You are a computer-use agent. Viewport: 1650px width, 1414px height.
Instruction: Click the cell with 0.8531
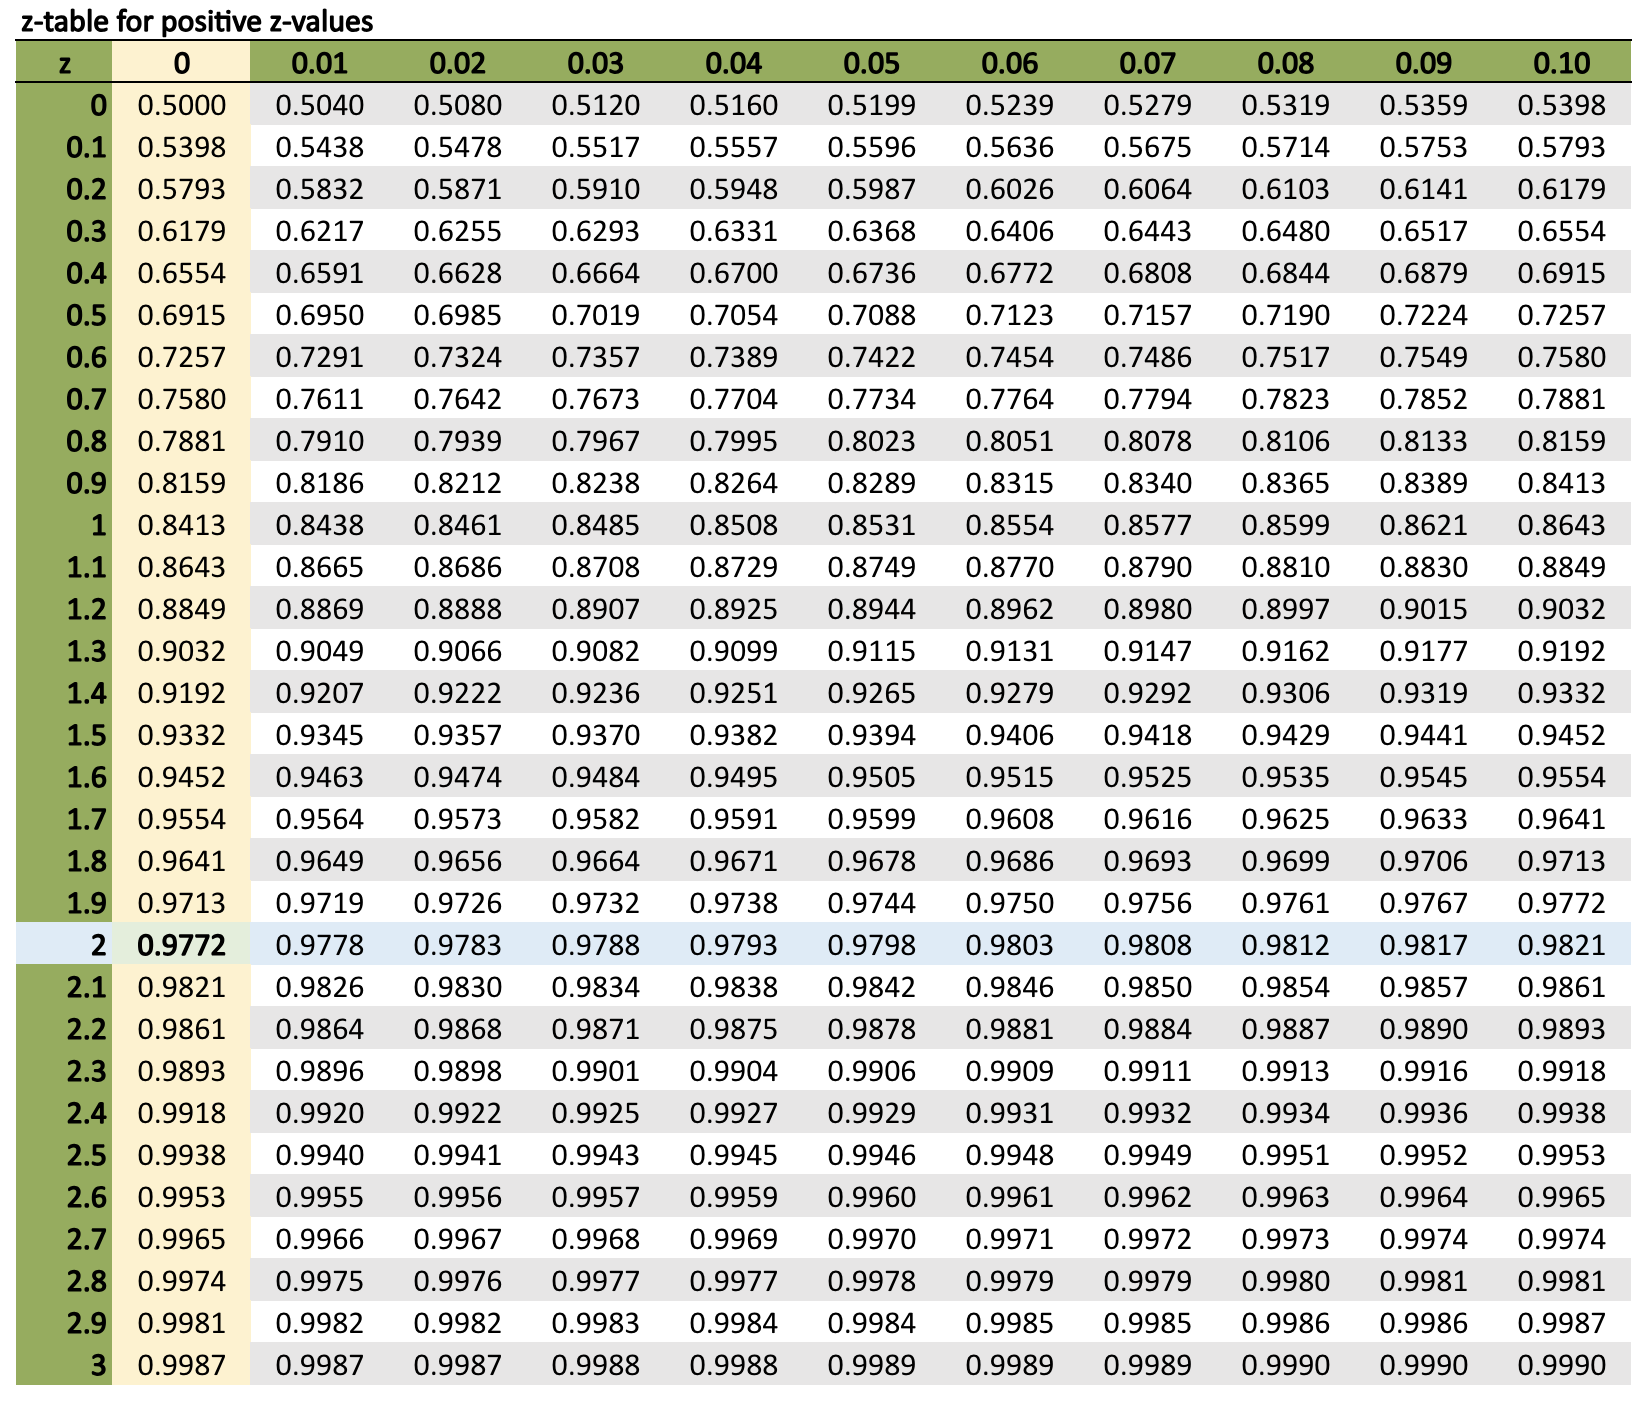[871, 525]
